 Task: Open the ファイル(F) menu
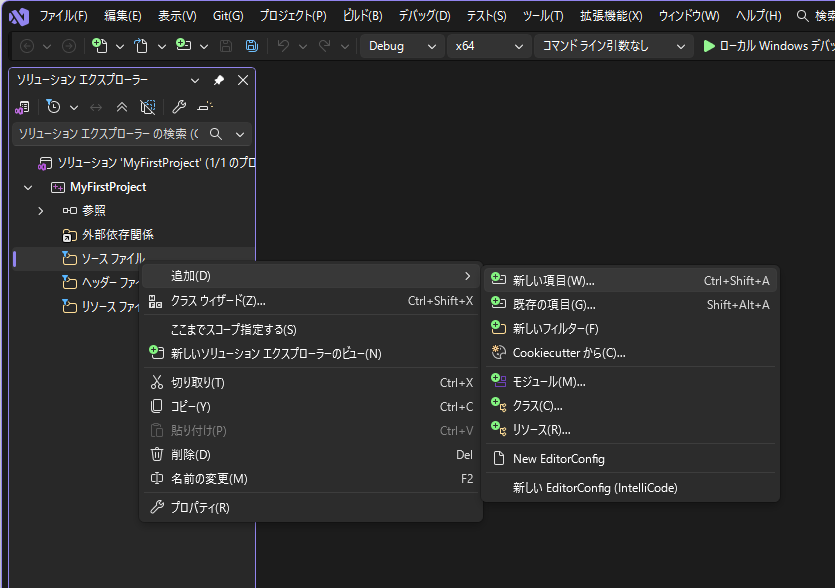point(63,16)
